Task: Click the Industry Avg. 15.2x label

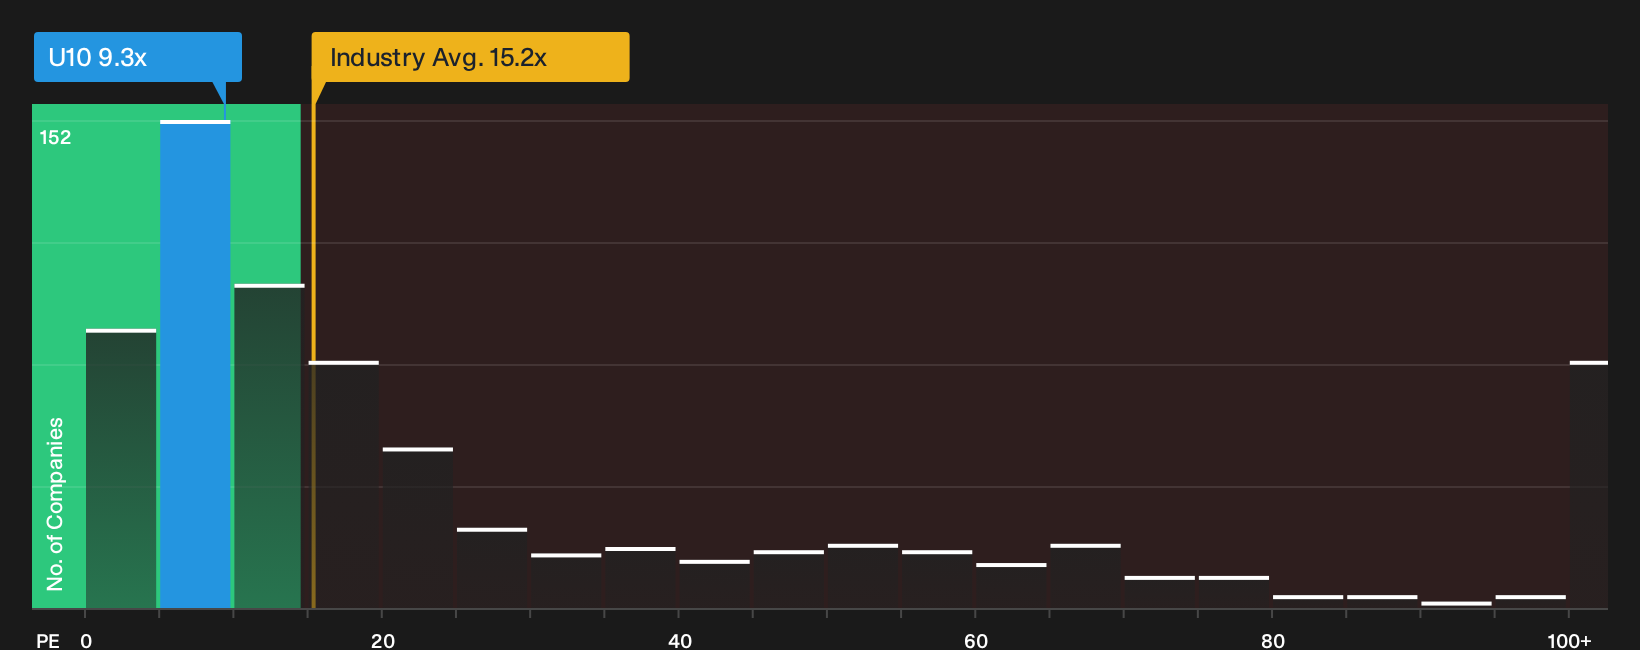Action: (470, 57)
